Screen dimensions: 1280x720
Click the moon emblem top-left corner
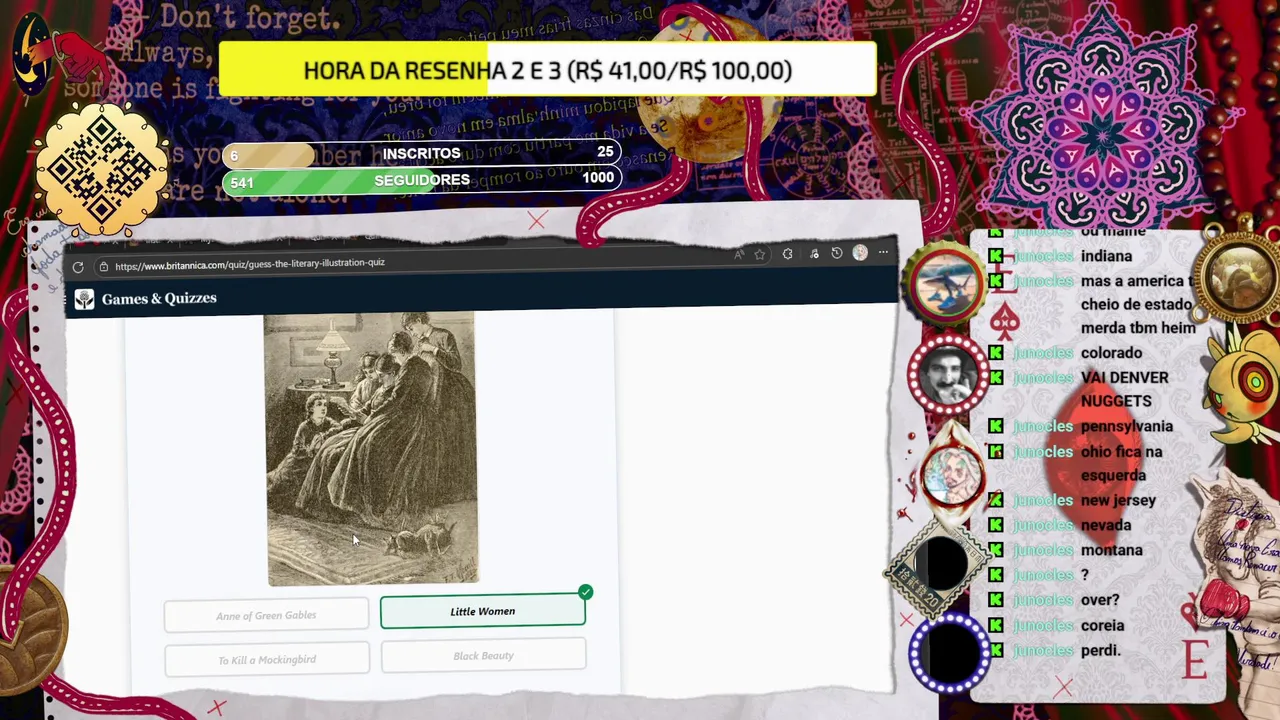tap(33, 55)
